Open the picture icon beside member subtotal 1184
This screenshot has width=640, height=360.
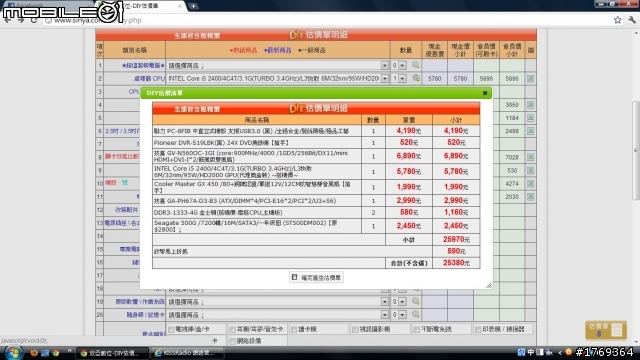pos(530,118)
